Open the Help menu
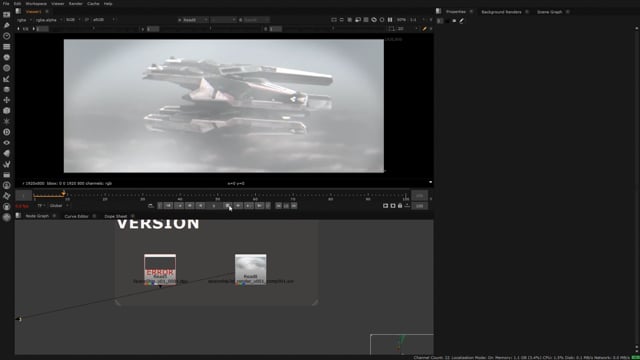This screenshot has width=640, height=360. pyautogui.click(x=108, y=4)
